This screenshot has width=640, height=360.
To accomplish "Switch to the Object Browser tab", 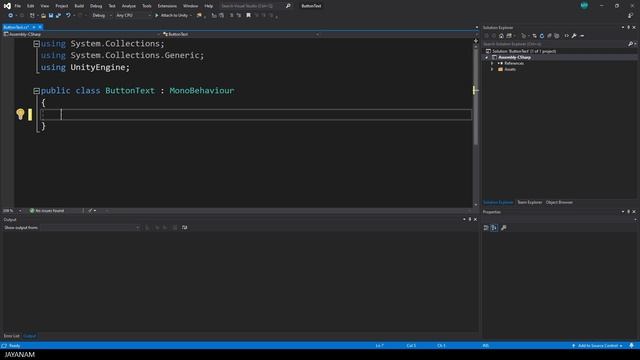I will pyautogui.click(x=559, y=202).
